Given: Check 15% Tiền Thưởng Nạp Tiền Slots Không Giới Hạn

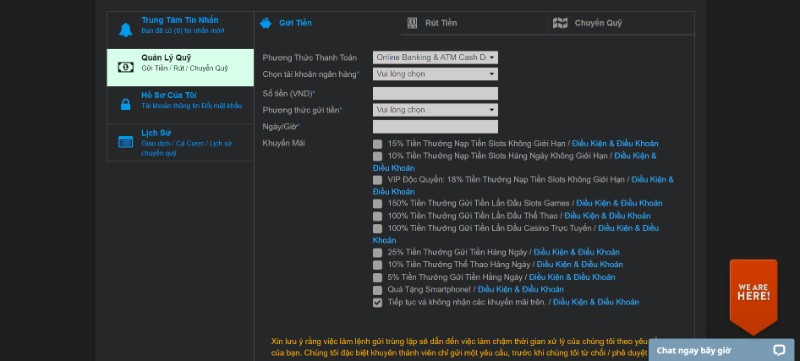Looking at the screenshot, I should point(377,144).
